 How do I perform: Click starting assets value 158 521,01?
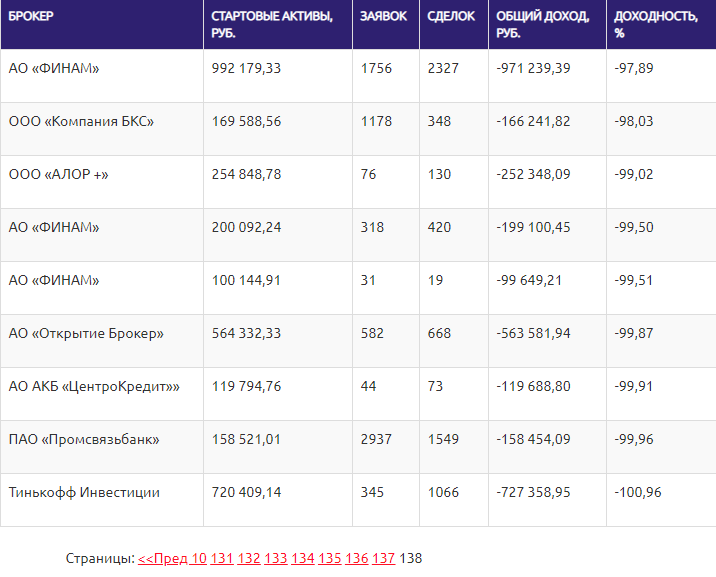click(x=246, y=439)
